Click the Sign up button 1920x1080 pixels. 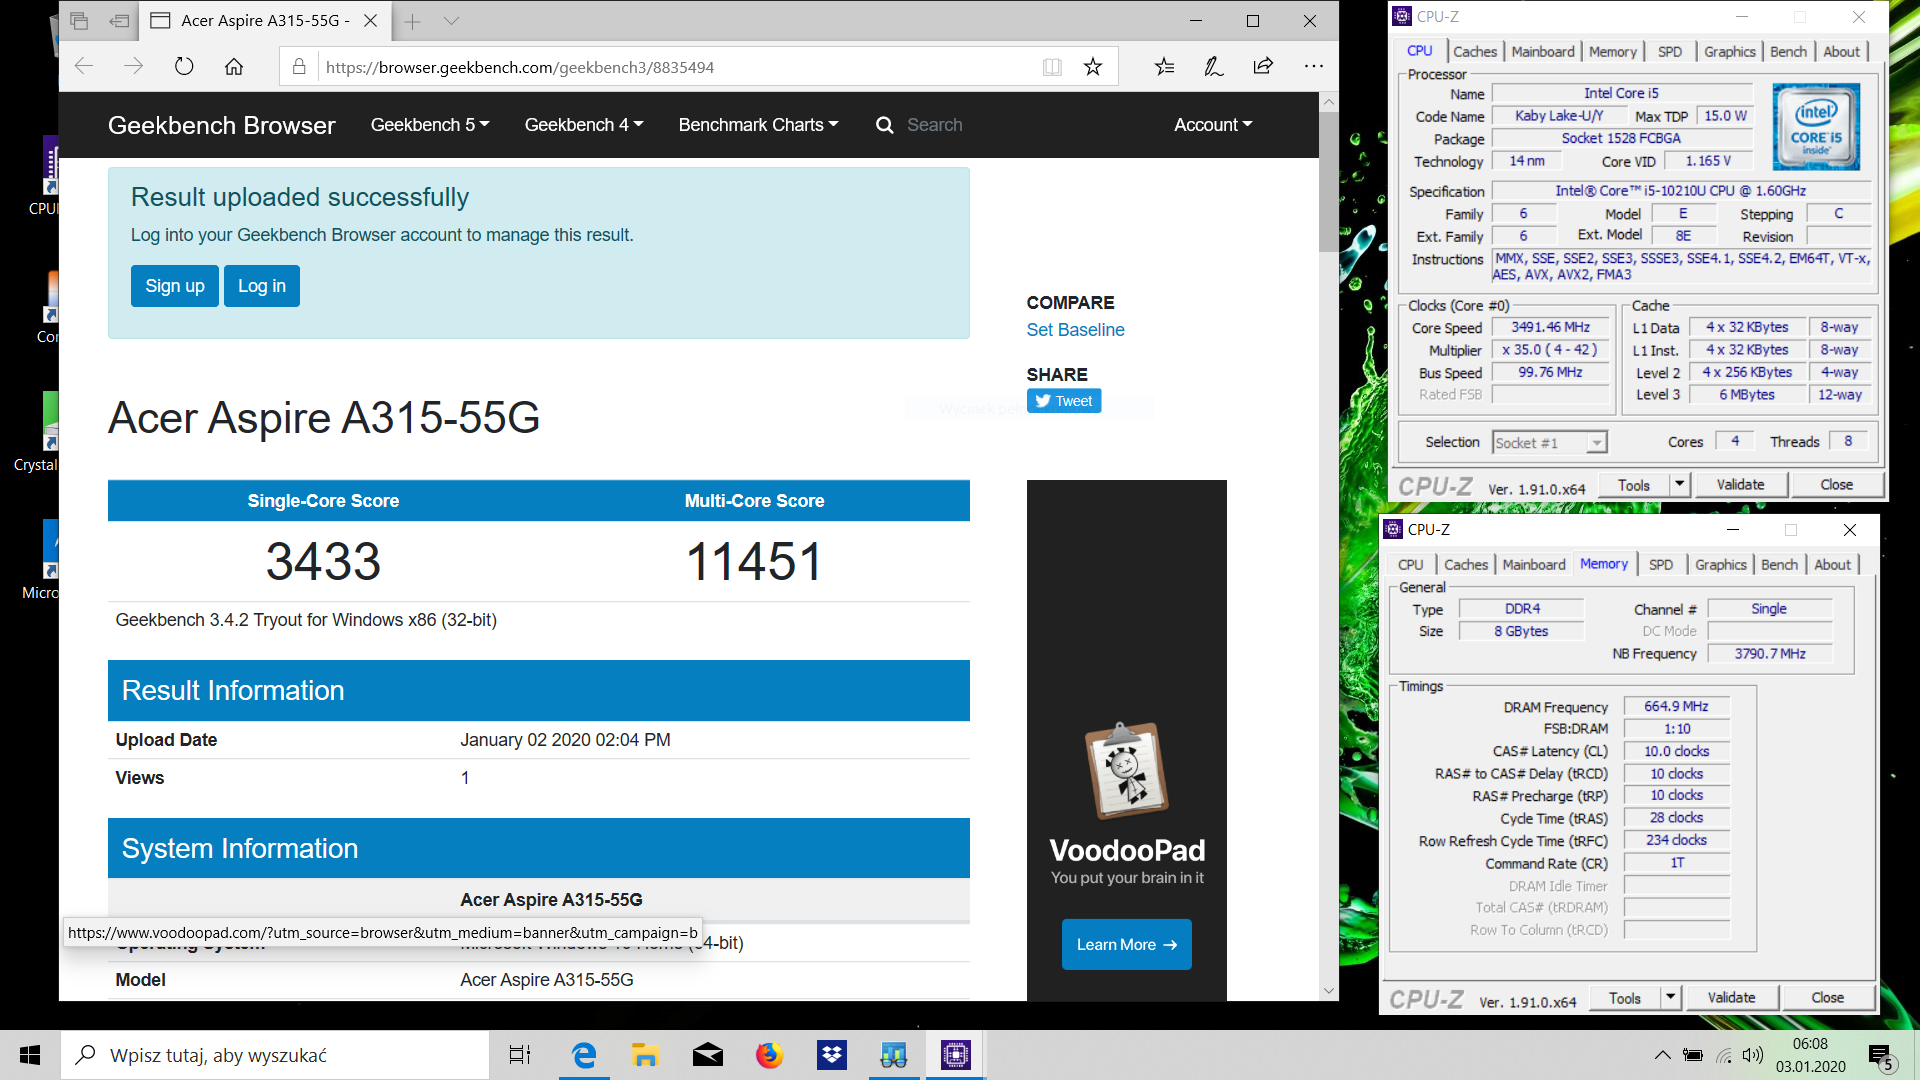175,286
